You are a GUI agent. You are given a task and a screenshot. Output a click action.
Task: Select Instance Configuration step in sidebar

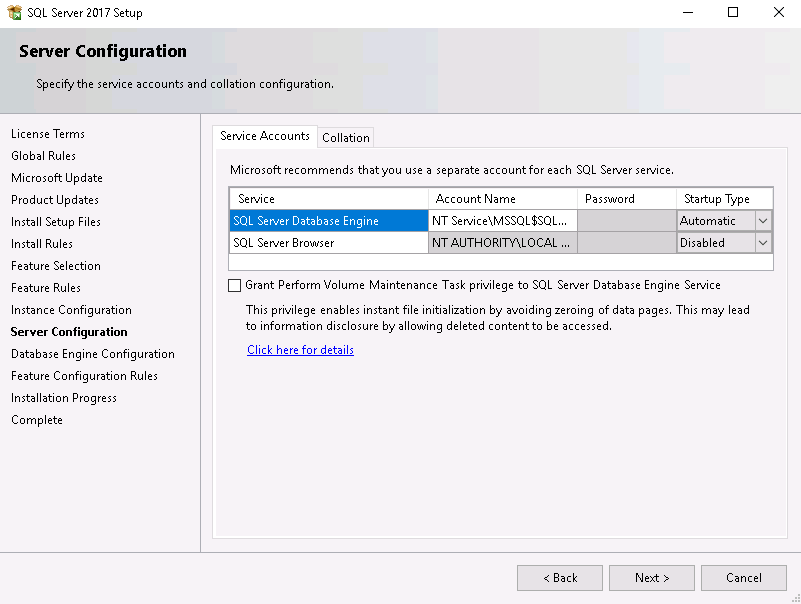[71, 310]
